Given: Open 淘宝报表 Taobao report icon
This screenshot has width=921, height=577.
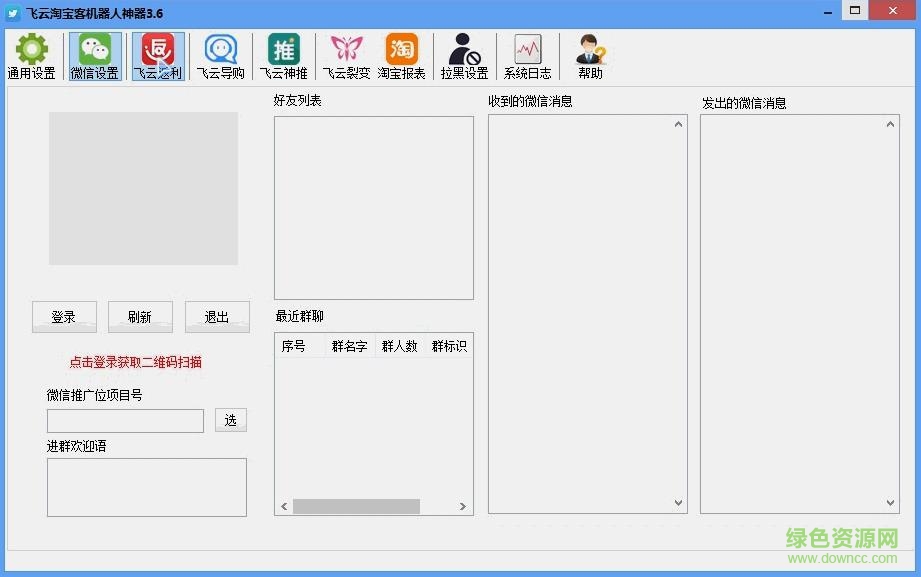Looking at the screenshot, I should pos(402,55).
